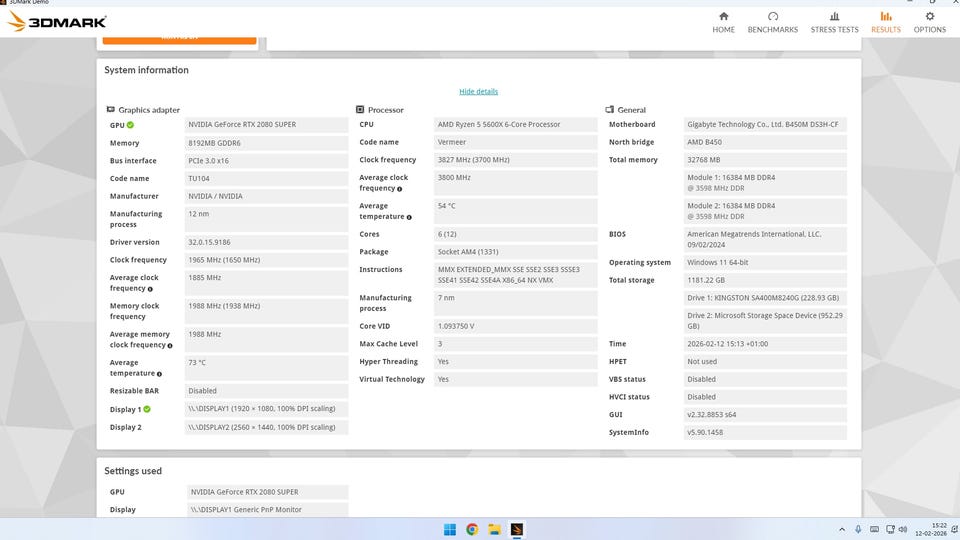Select '3827 MHz (3700 MHz)' CPU clock

pyautogui.click(x=516, y=160)
